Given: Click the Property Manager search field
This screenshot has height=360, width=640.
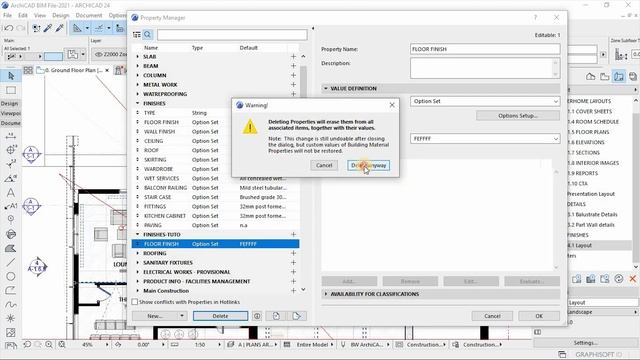Looking at the screenshot, I should (232, 35).
